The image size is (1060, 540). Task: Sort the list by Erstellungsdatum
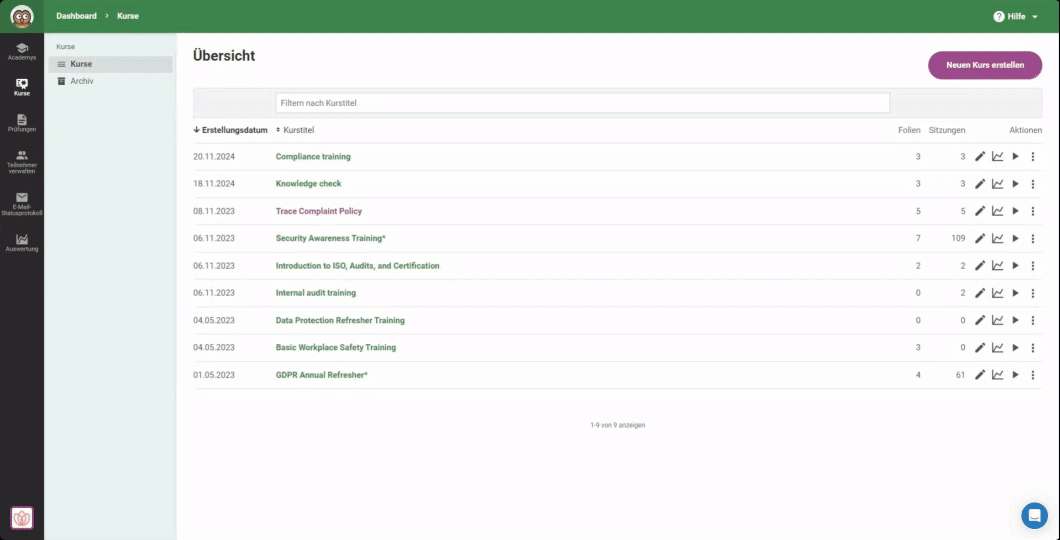(231, 130)
